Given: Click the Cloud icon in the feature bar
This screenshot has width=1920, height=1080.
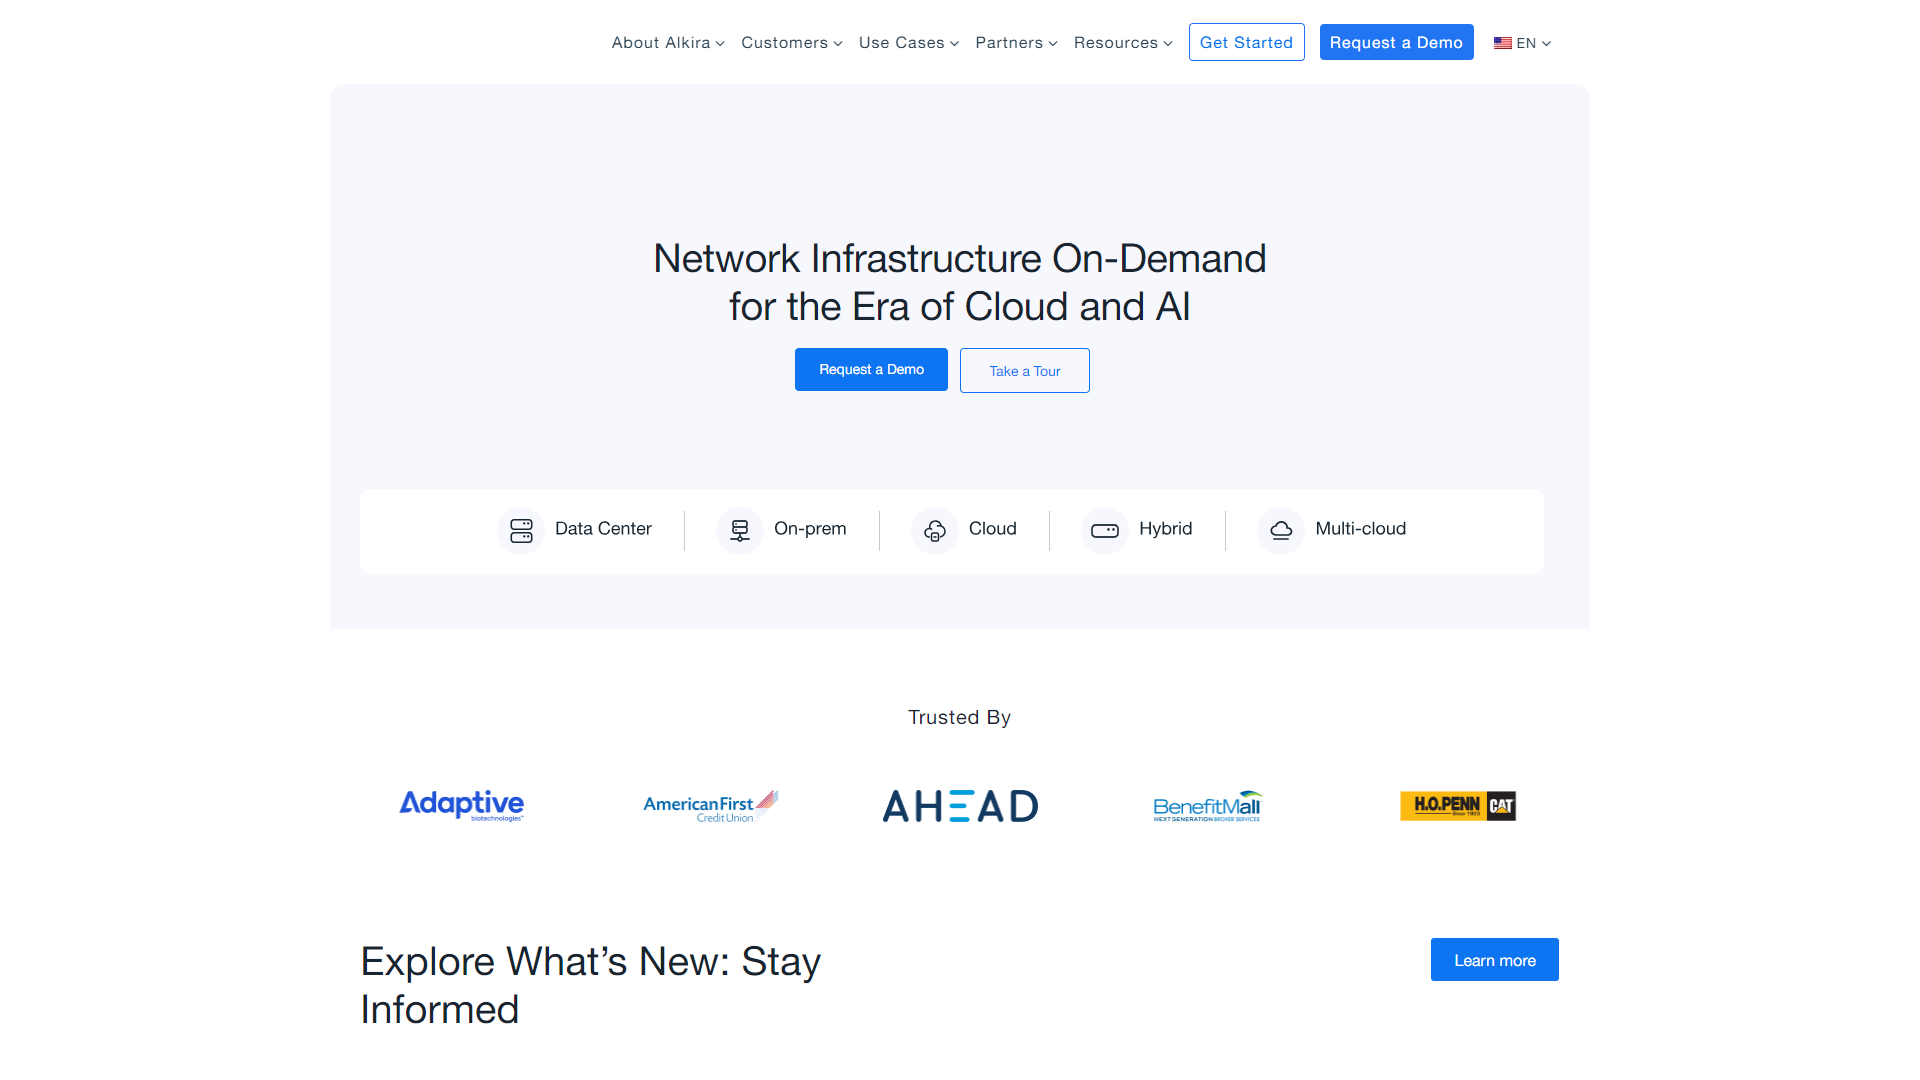Looking at the screenshot, I should pos(935,530).
